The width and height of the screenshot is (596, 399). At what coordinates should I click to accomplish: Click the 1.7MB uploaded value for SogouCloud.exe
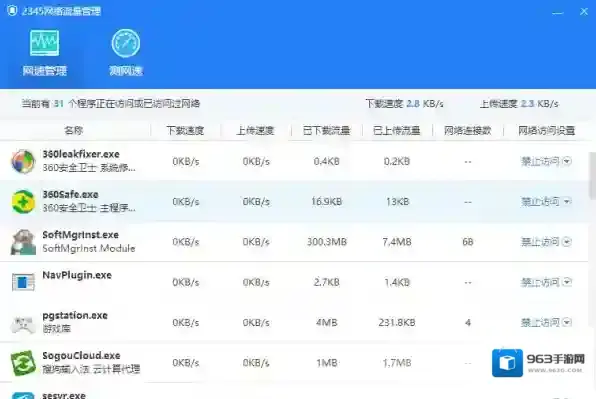397,363
